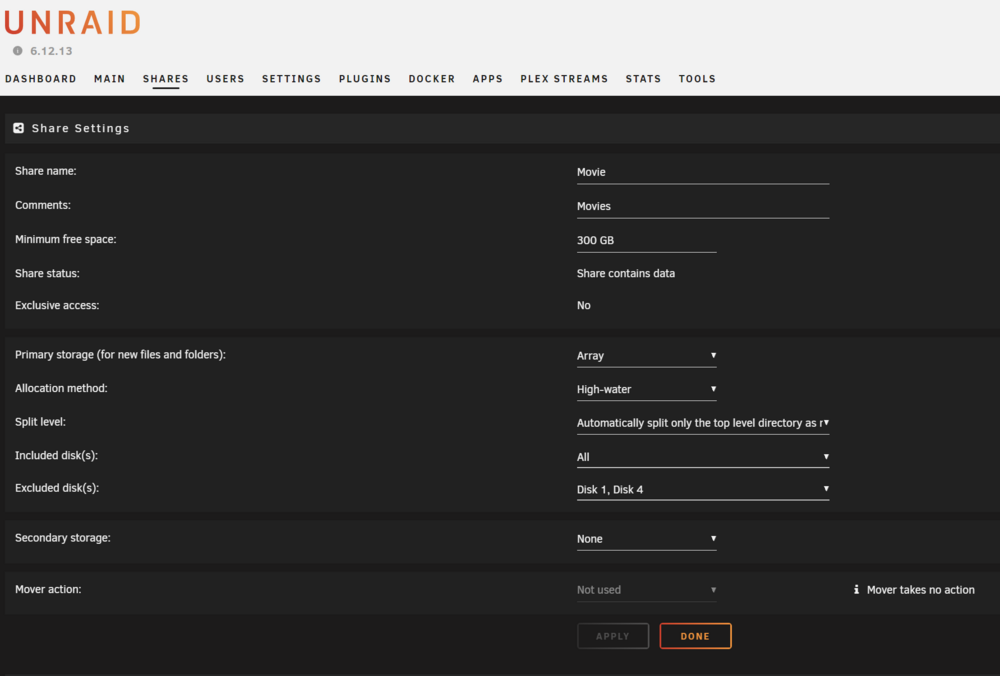The width and height of the screenshot is (1000, 676).
Task: Click the Share name label
Action: click(46, 171)
